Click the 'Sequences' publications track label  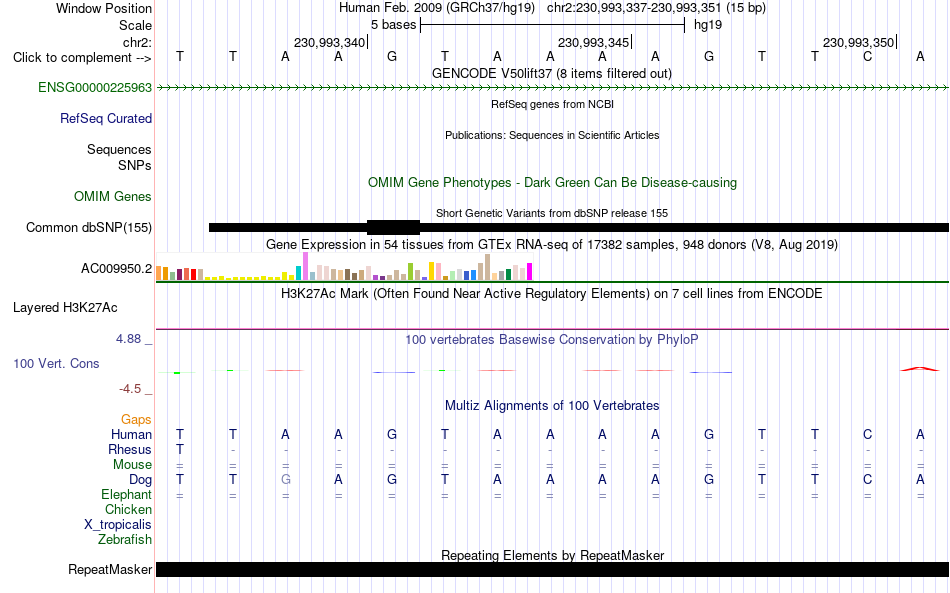coord(119,150)
